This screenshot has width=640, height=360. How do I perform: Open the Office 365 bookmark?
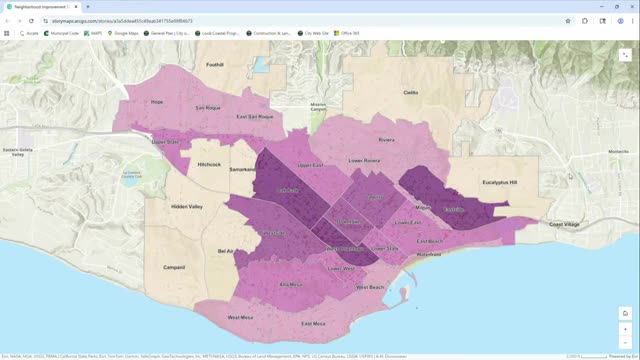(347, 33)
